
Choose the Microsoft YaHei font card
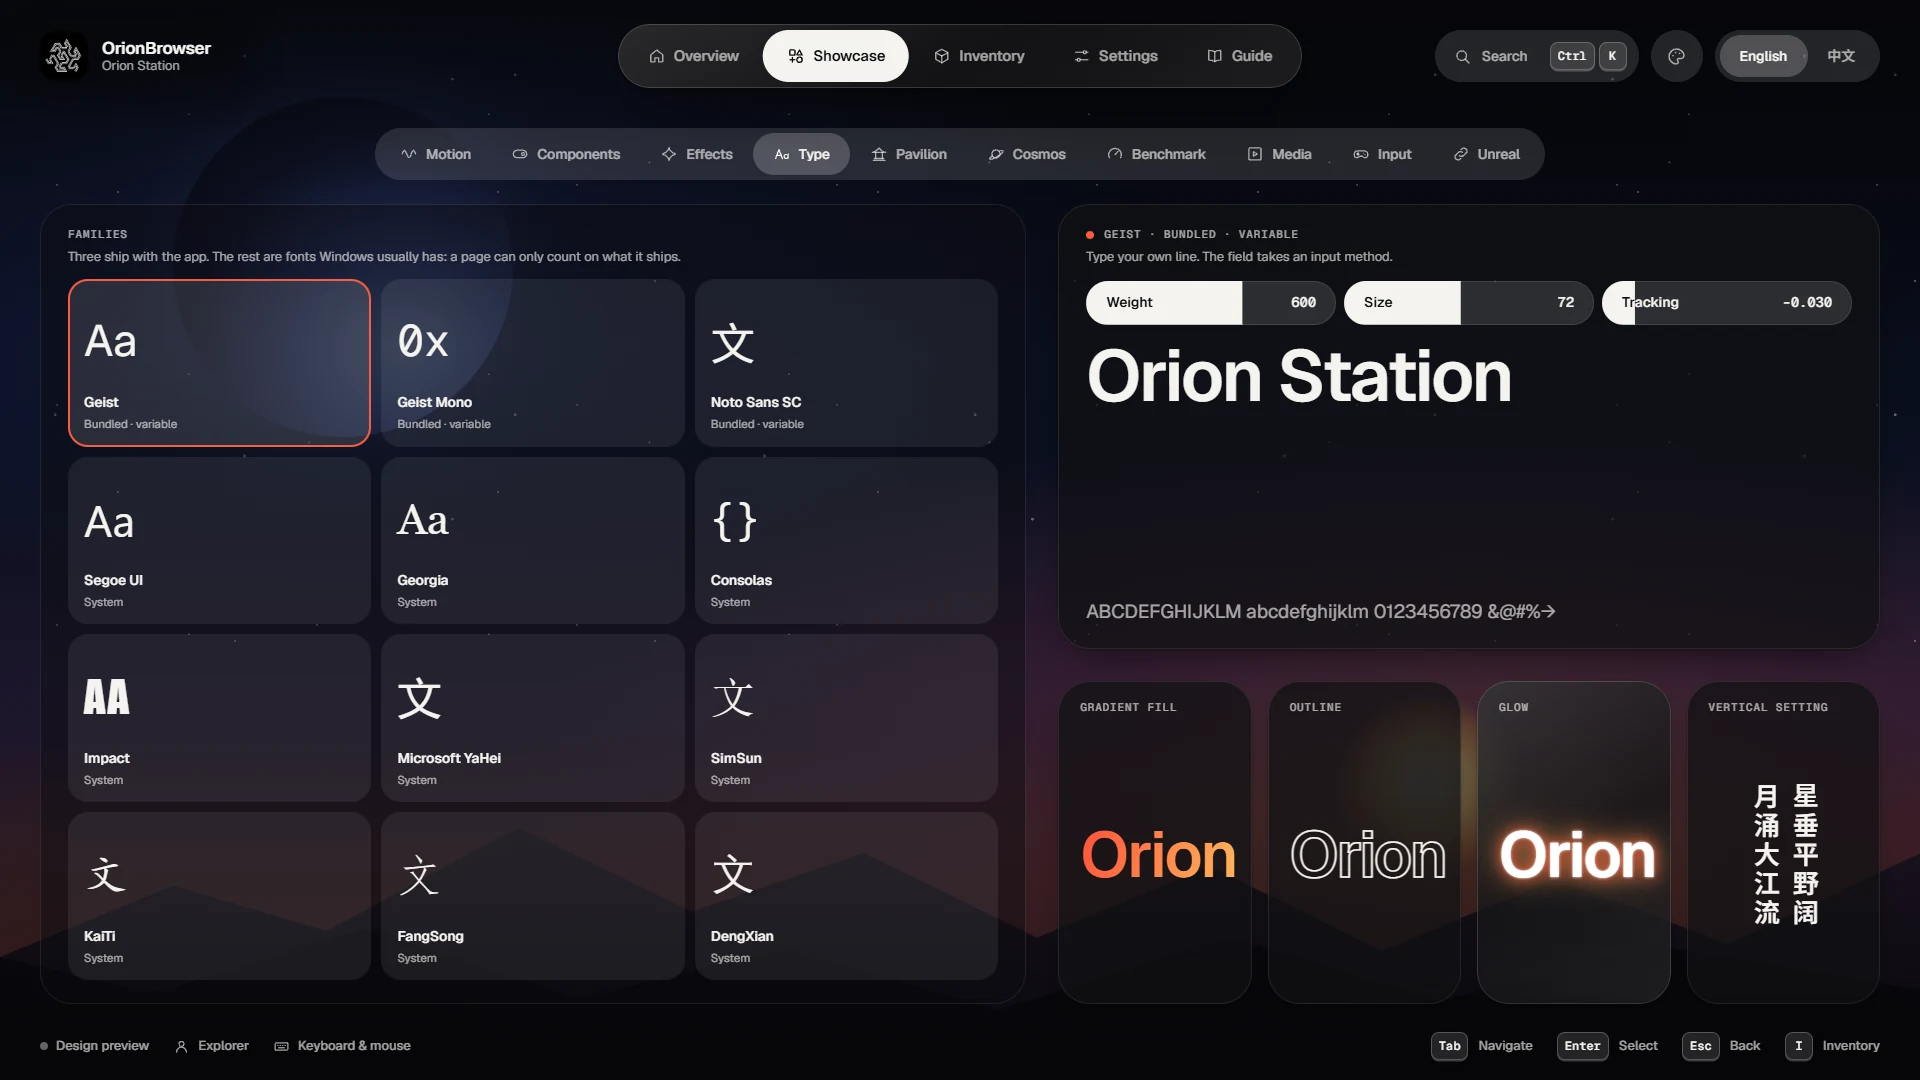(532, 719)
